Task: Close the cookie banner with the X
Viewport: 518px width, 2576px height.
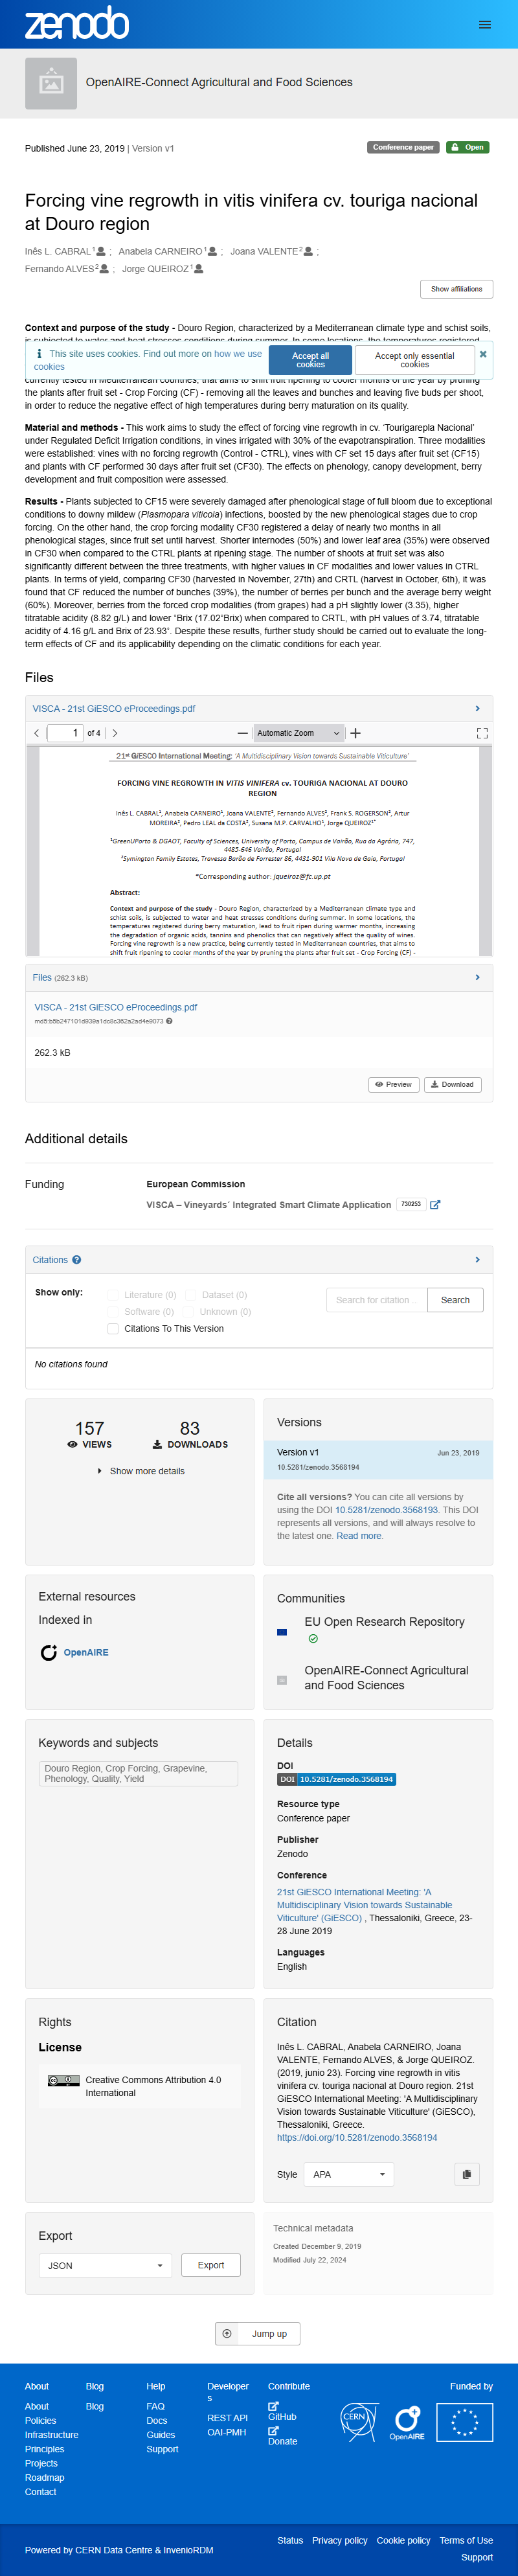Action: [x=483, y=354]
